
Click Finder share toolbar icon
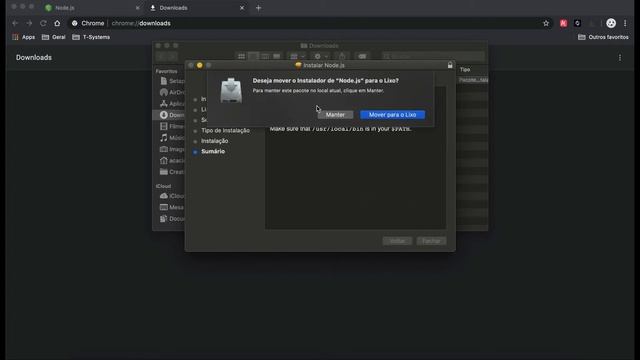tap(342, 56)
